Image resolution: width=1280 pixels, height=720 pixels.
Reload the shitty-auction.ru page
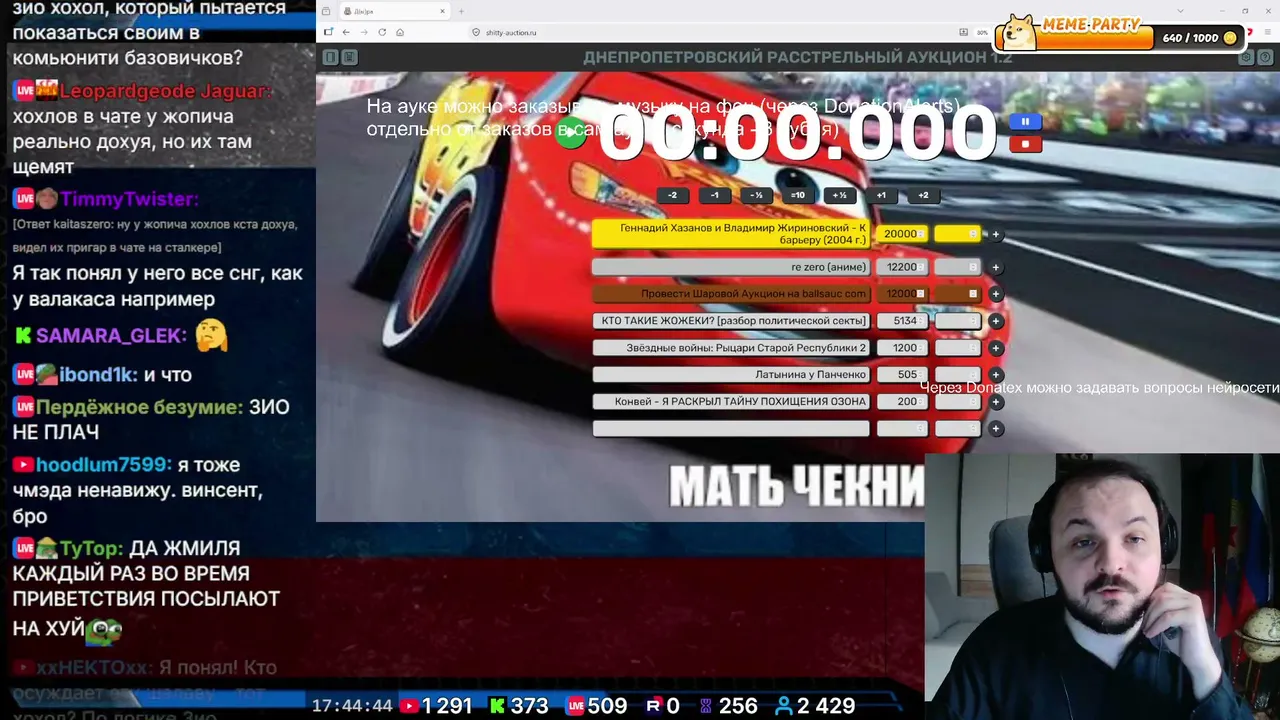click(x=382, y=32)
